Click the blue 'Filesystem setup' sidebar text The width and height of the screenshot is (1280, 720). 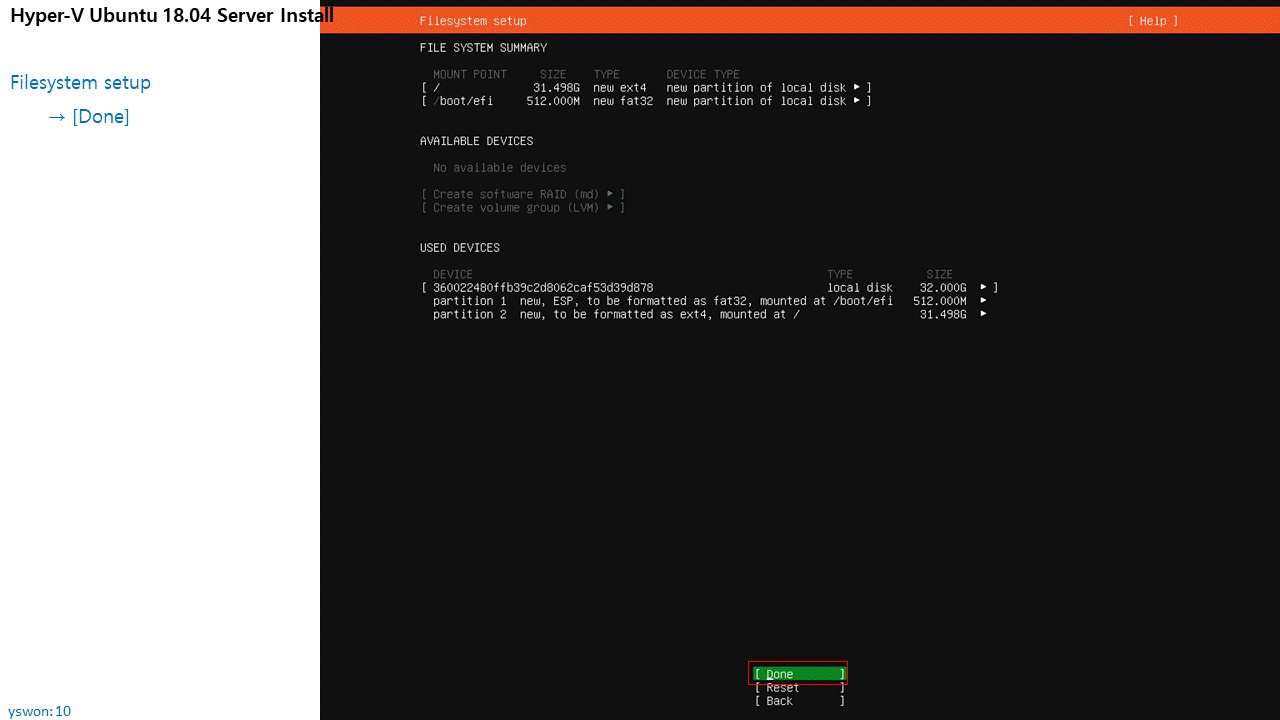point(80,83)
